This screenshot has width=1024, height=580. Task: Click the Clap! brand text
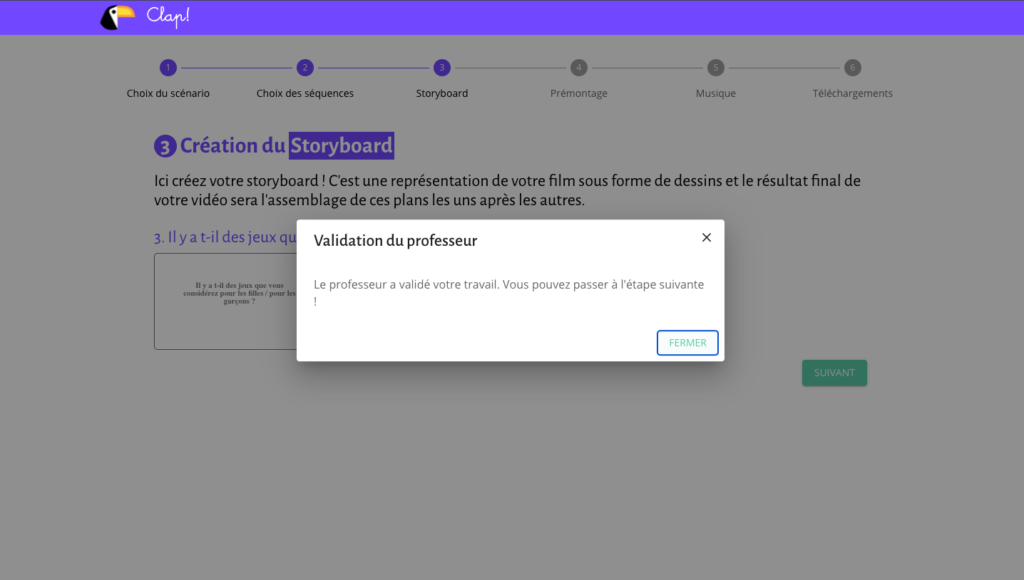167,15
